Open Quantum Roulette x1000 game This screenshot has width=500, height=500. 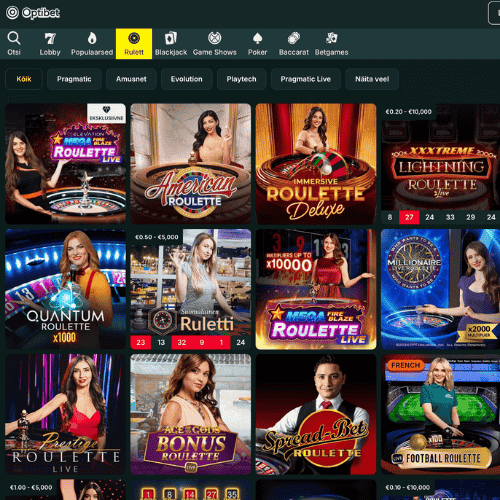coord(65,289)
